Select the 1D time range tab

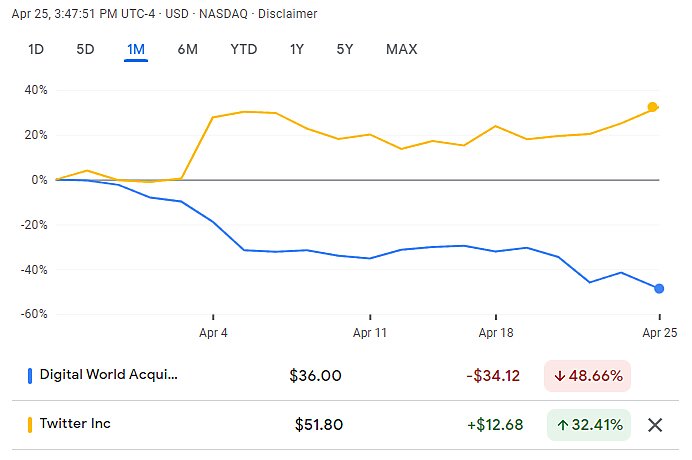pos(36,49)
